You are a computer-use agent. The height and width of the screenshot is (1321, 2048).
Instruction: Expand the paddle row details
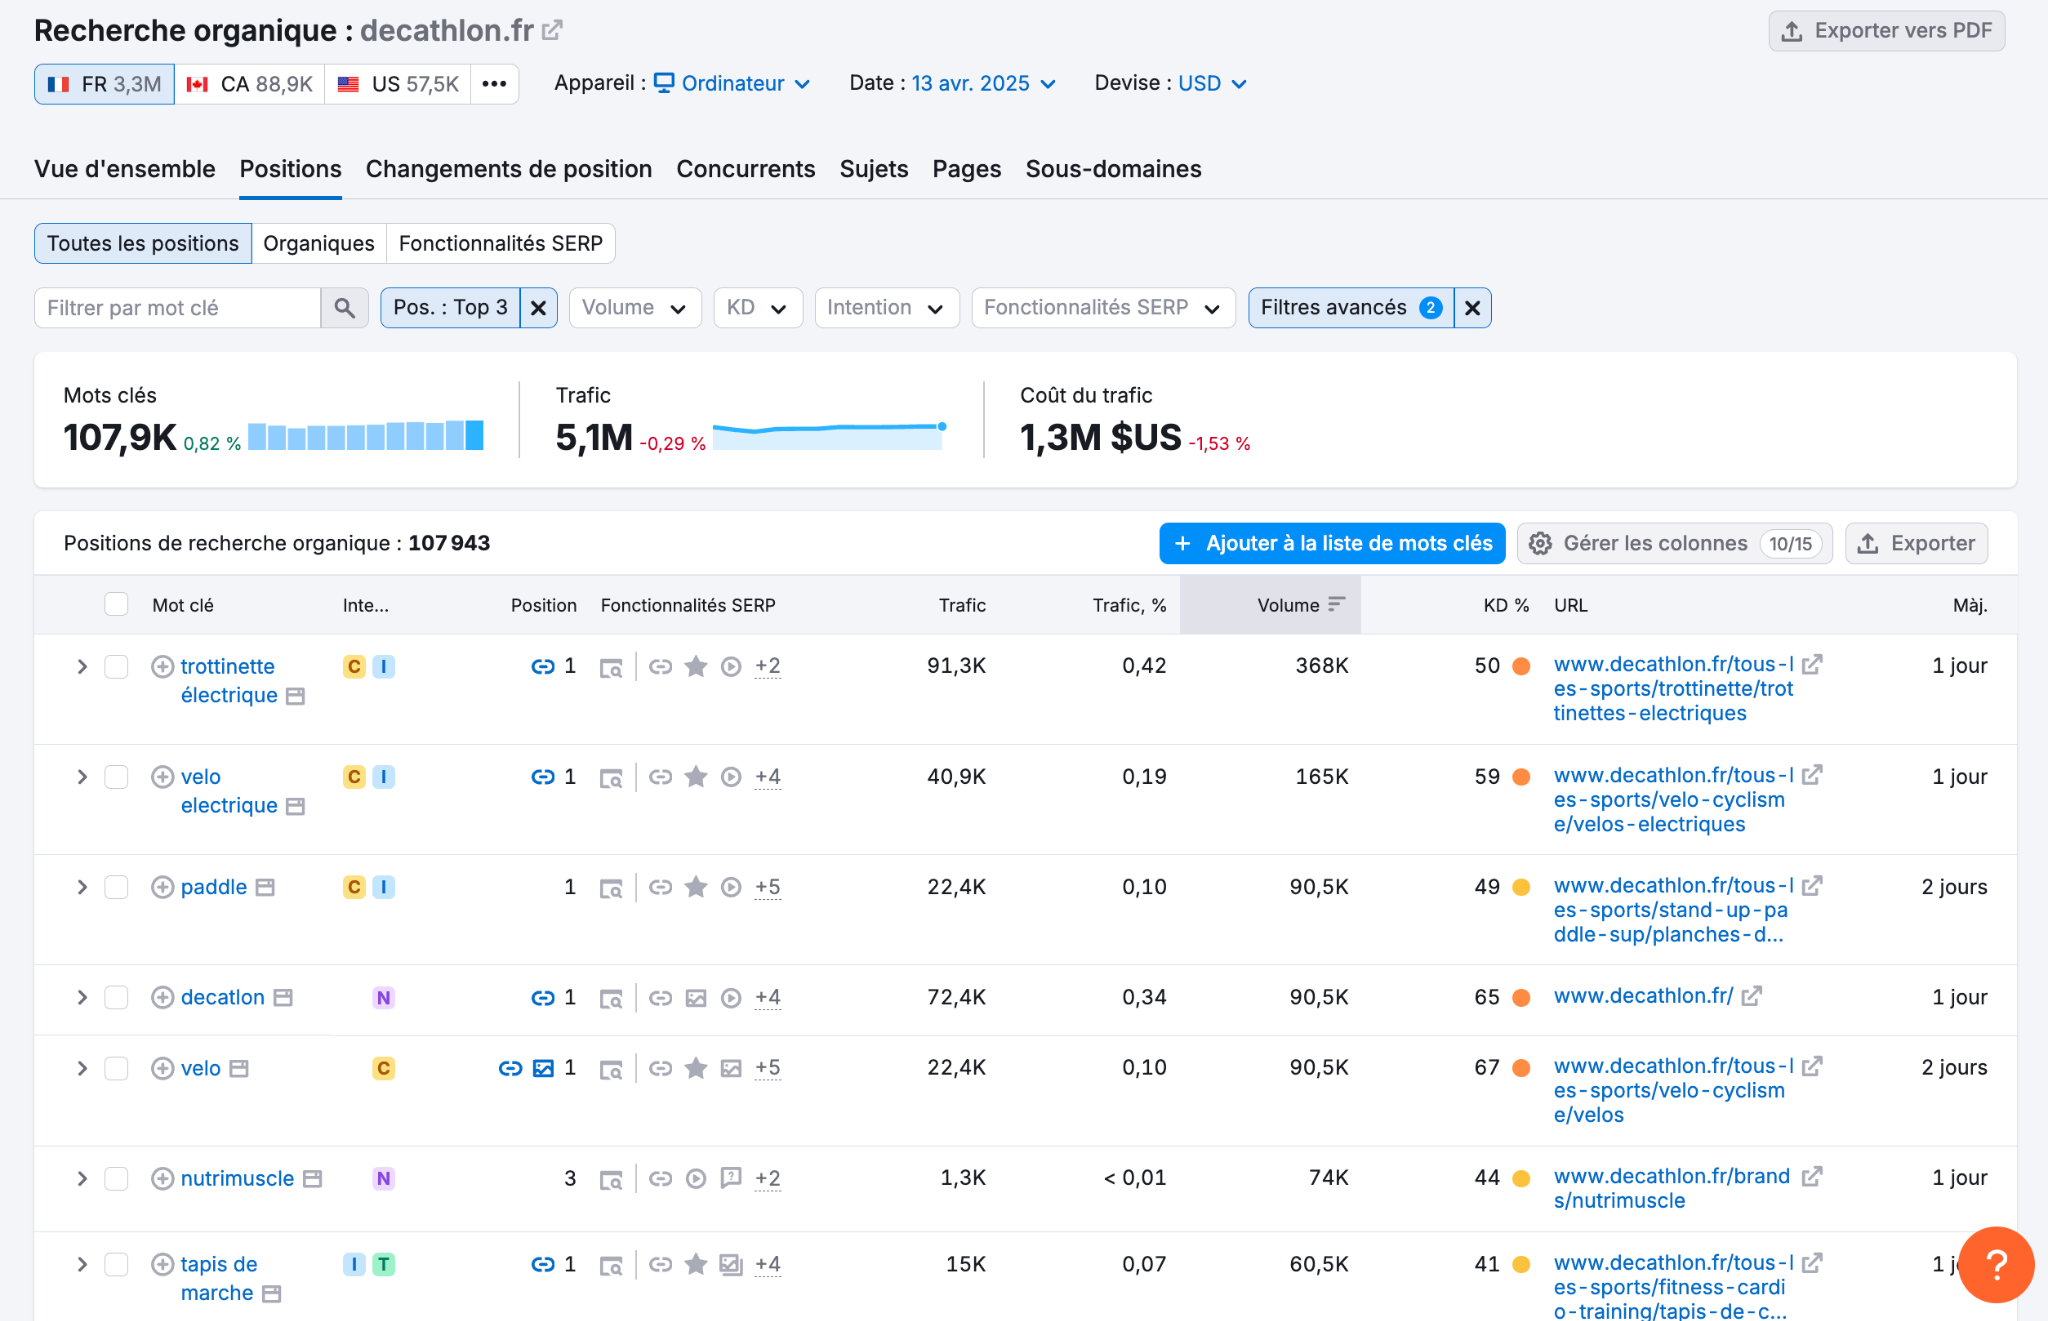coord(82,887)
